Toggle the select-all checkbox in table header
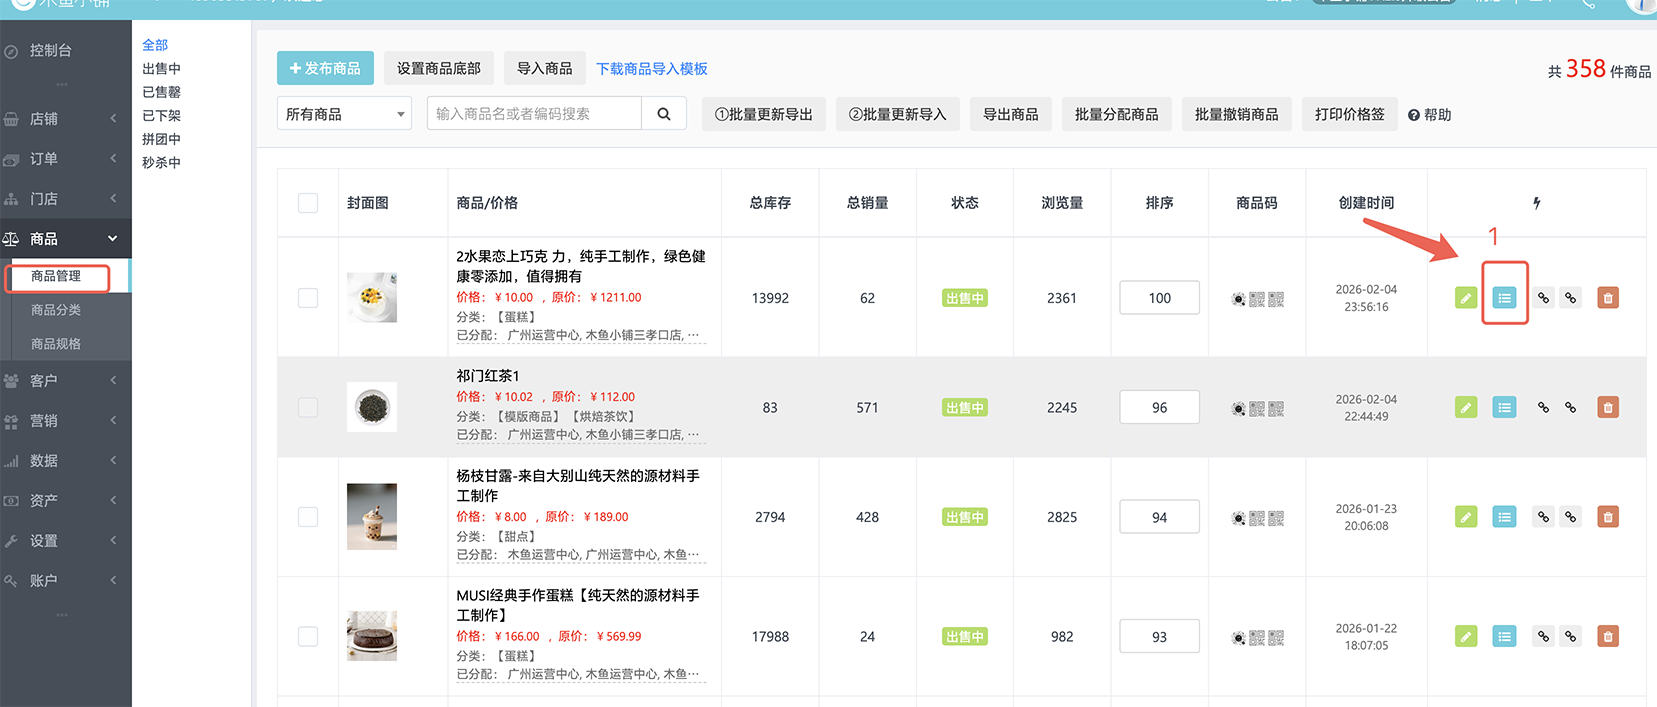 tap(308, 203)
